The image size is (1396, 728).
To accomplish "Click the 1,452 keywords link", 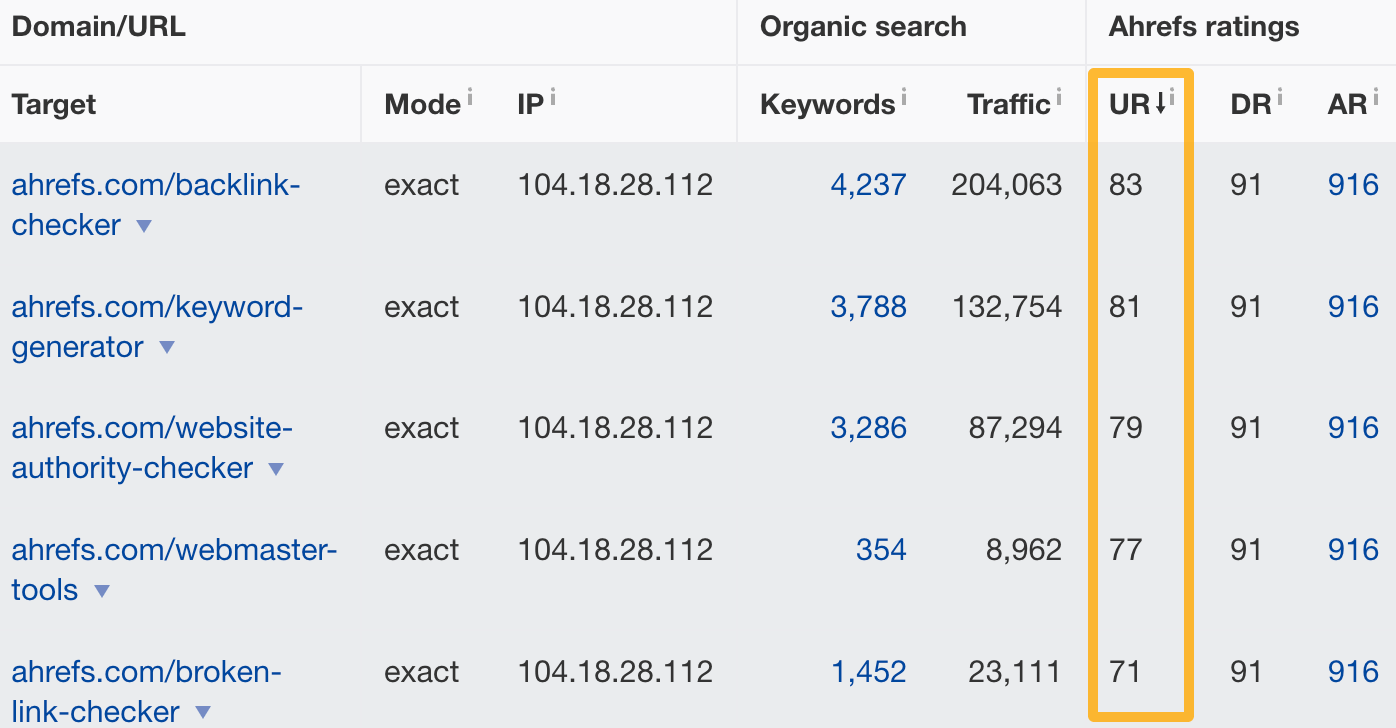I will [868, 671].
